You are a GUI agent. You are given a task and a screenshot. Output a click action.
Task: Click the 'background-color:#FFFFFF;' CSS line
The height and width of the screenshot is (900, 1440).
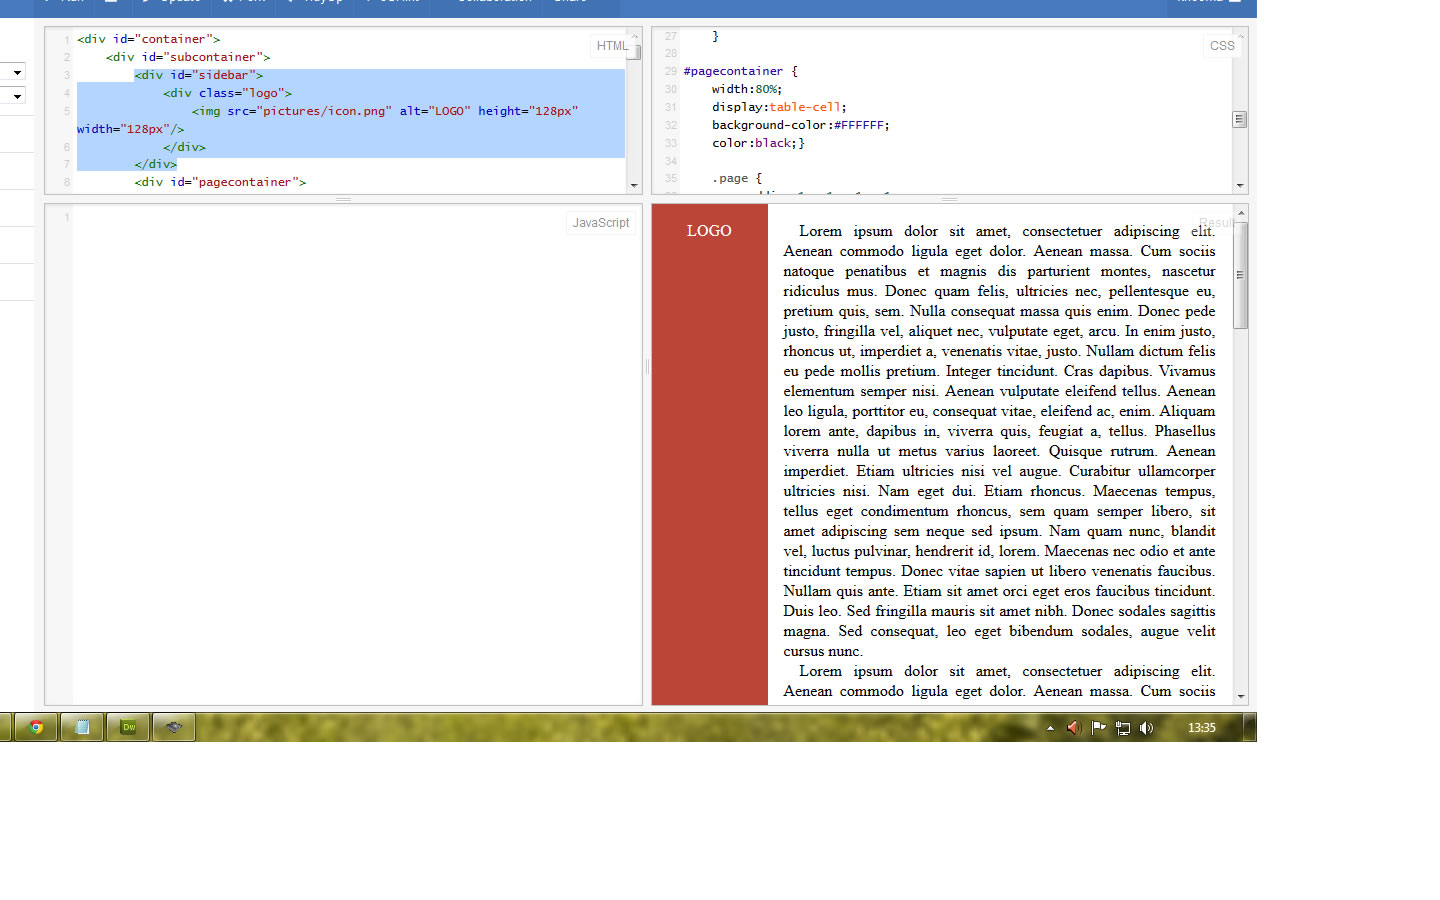(x=801, y=125)
